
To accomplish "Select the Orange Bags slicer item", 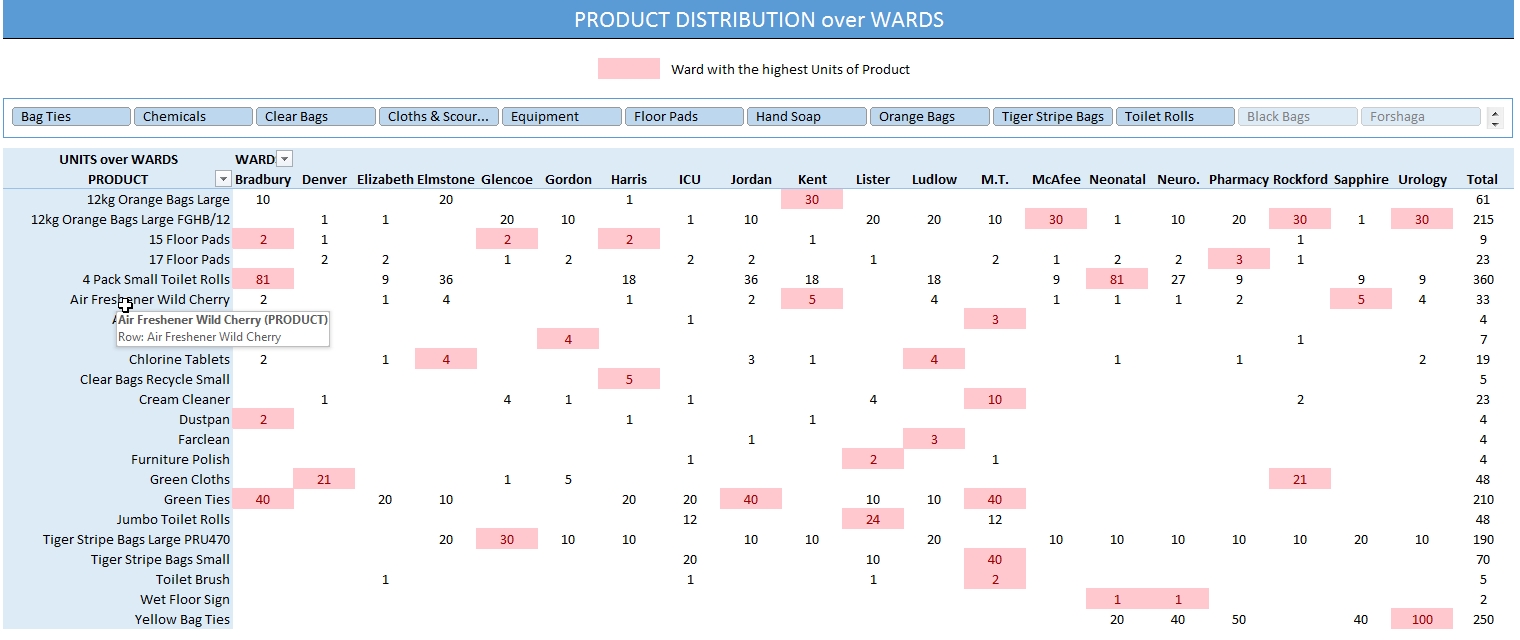I will point(929,117).
